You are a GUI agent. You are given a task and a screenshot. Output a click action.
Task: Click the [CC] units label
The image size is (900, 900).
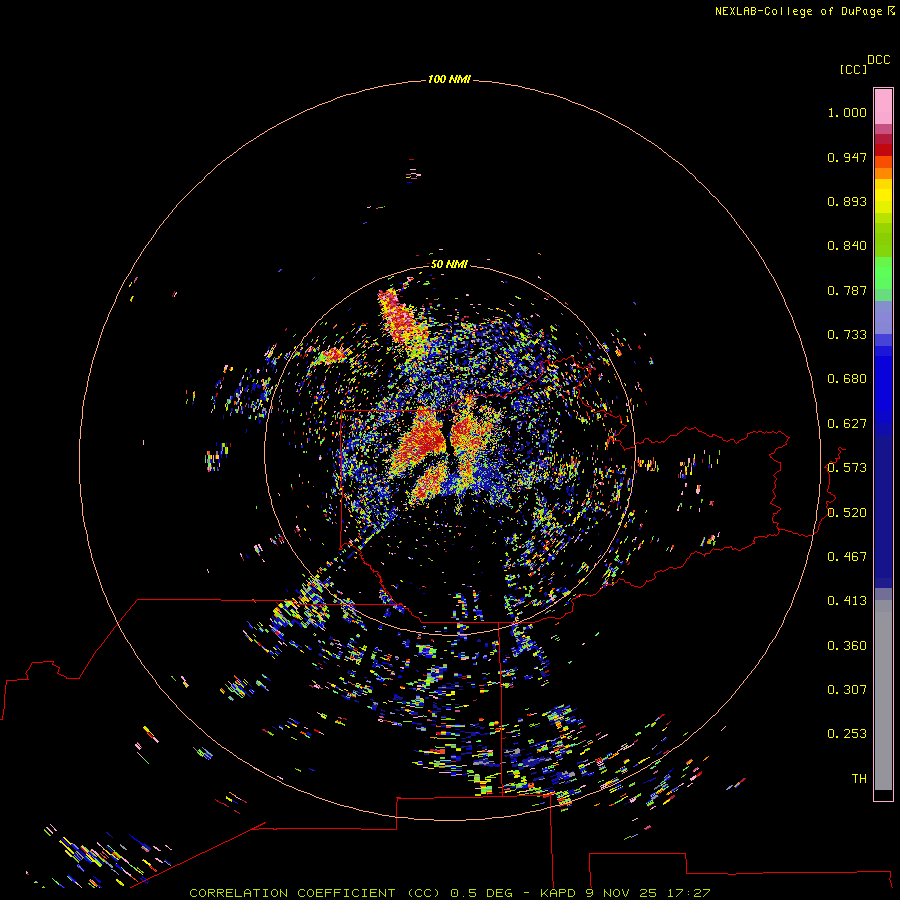click(x=853, y=70)
